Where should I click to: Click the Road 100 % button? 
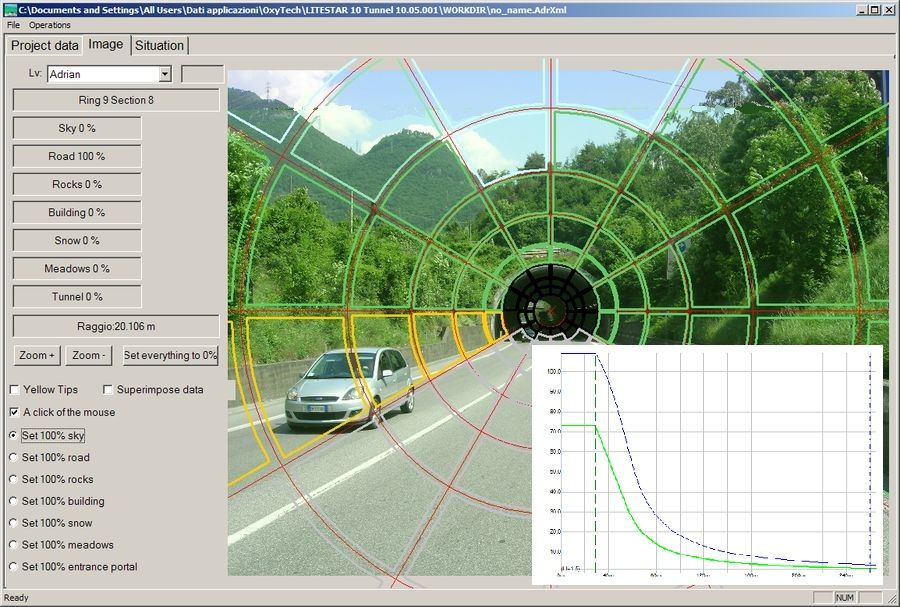(77, 157)
